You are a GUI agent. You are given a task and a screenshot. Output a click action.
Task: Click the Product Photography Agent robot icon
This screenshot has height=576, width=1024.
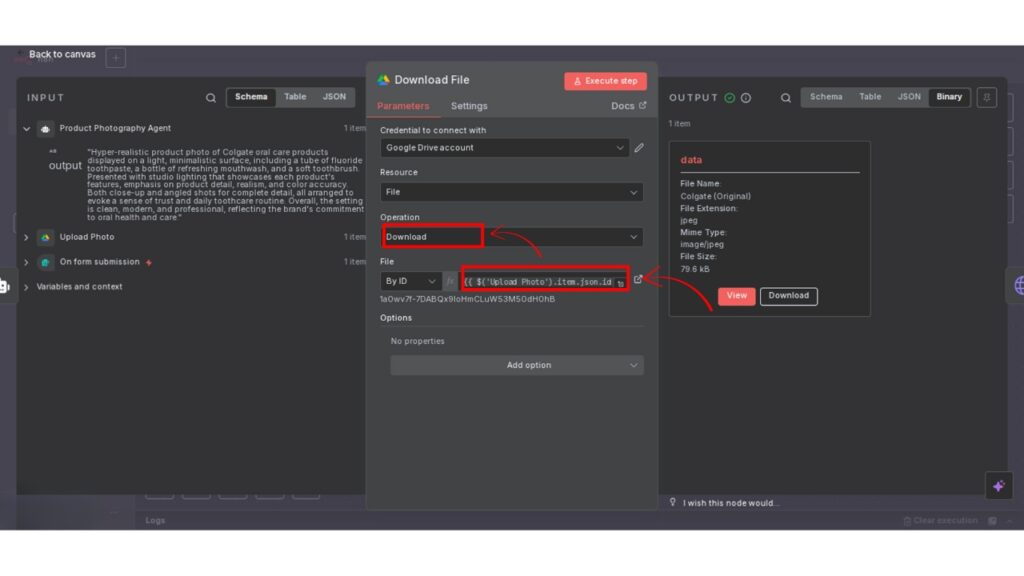pos(45,129)
